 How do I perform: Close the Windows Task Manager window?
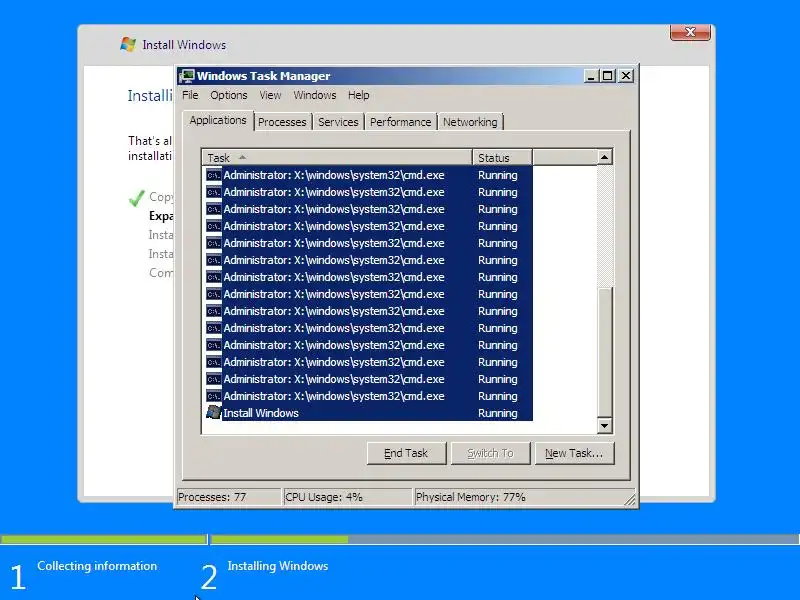[626, 76]
